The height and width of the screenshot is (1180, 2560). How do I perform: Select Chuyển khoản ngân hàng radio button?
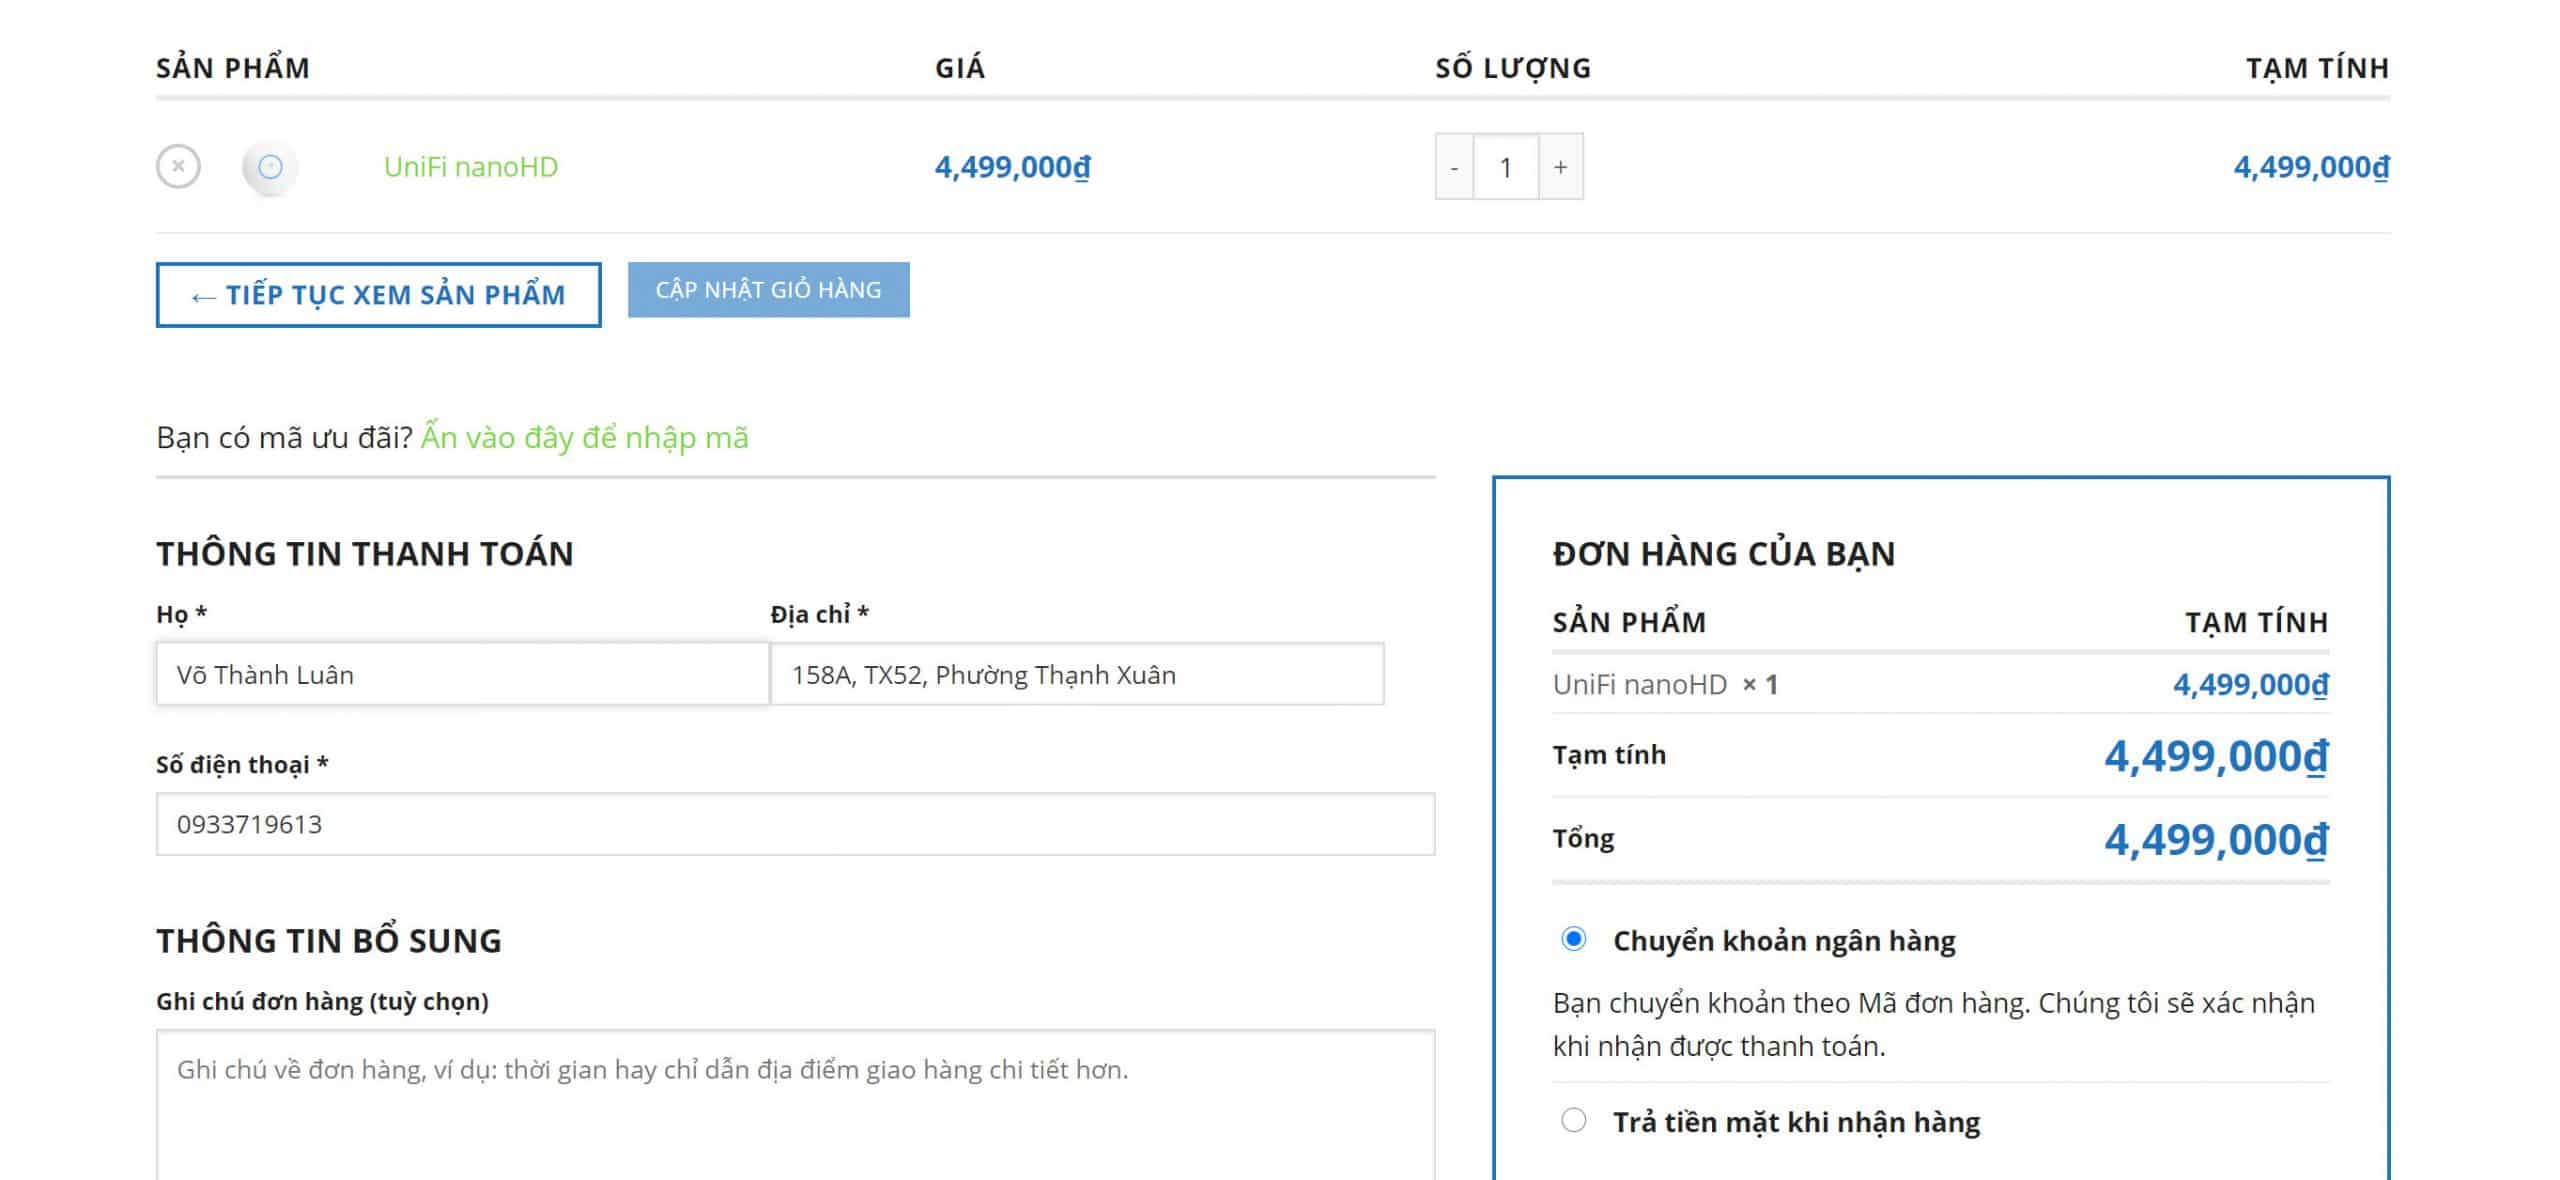click(1573, 939)
